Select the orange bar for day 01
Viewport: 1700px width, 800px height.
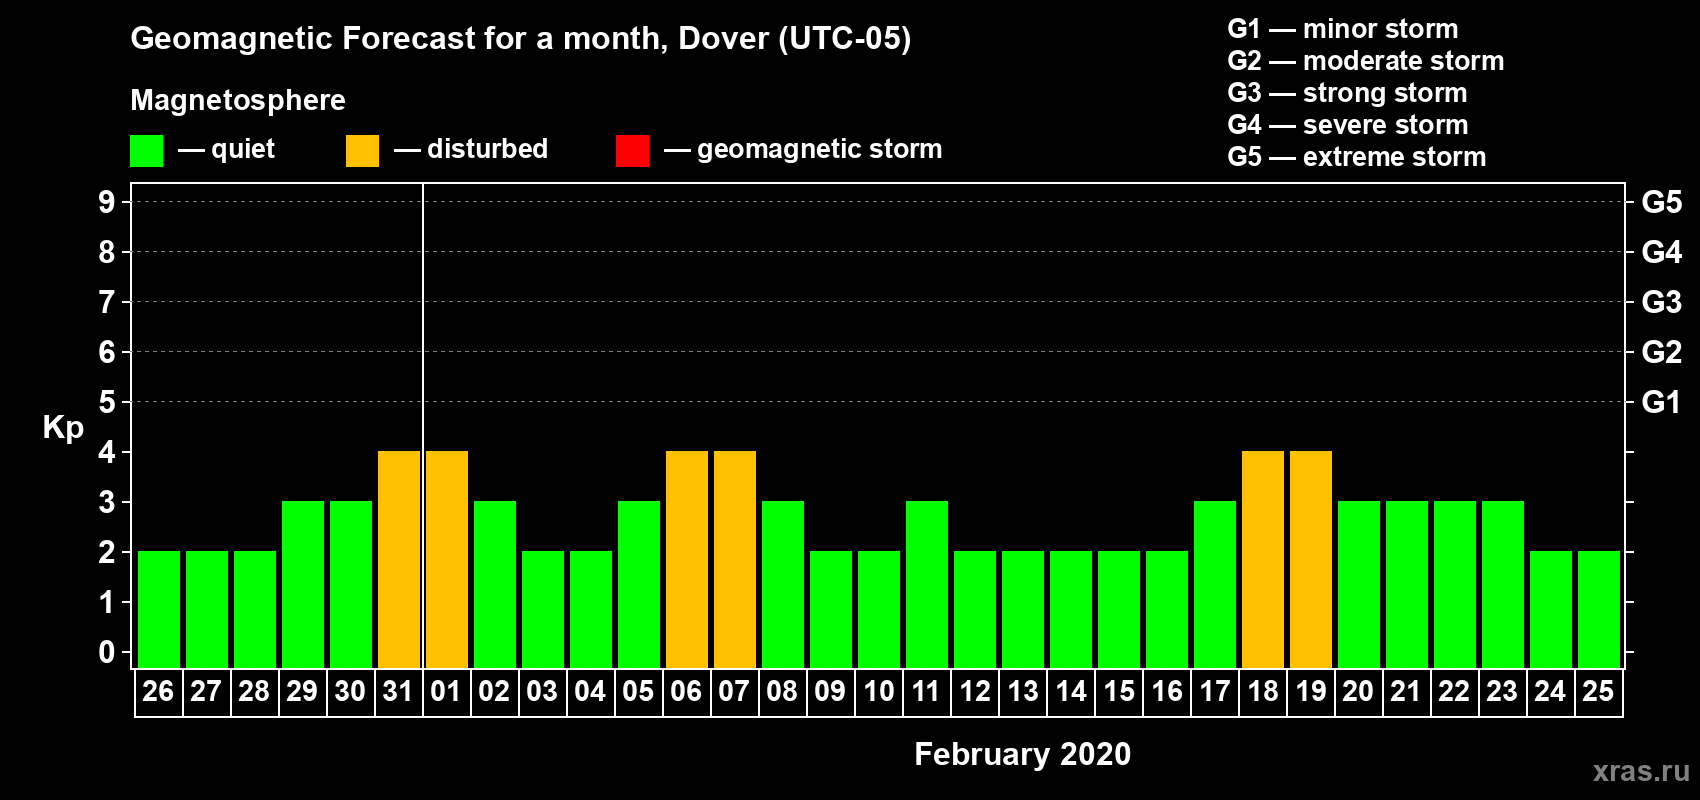click(x=447, y=559)
